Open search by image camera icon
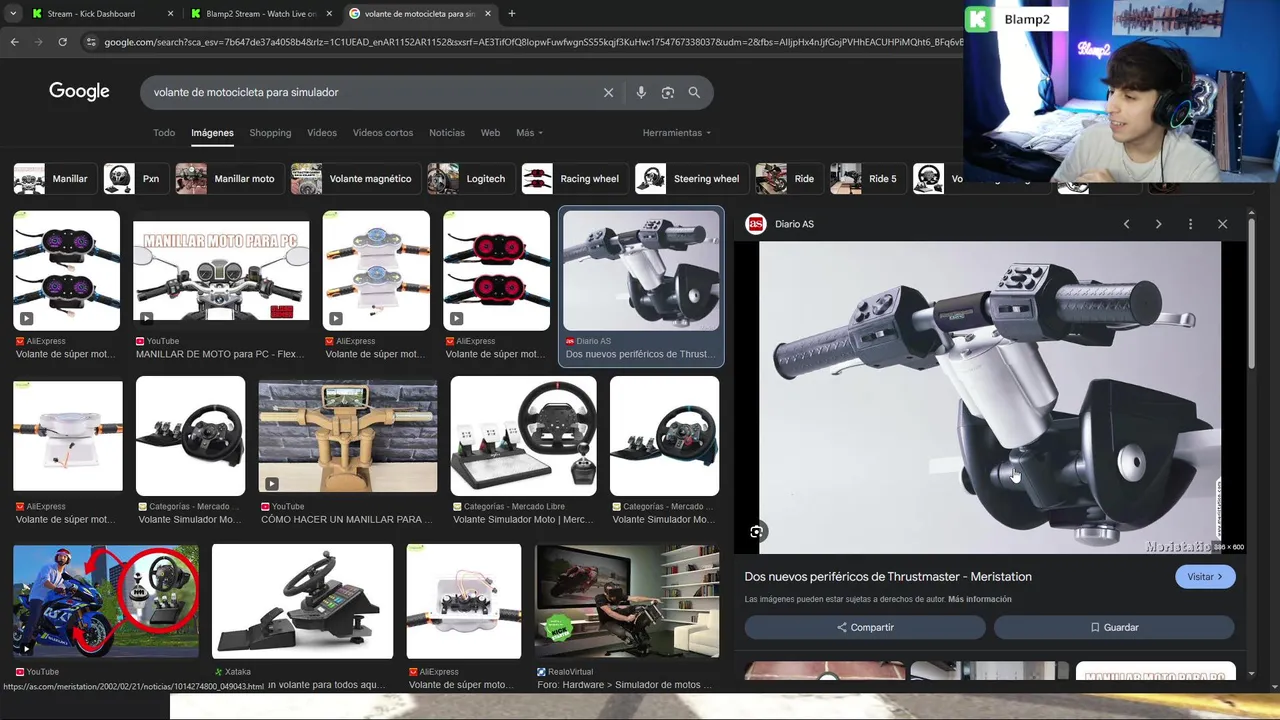 668,92
